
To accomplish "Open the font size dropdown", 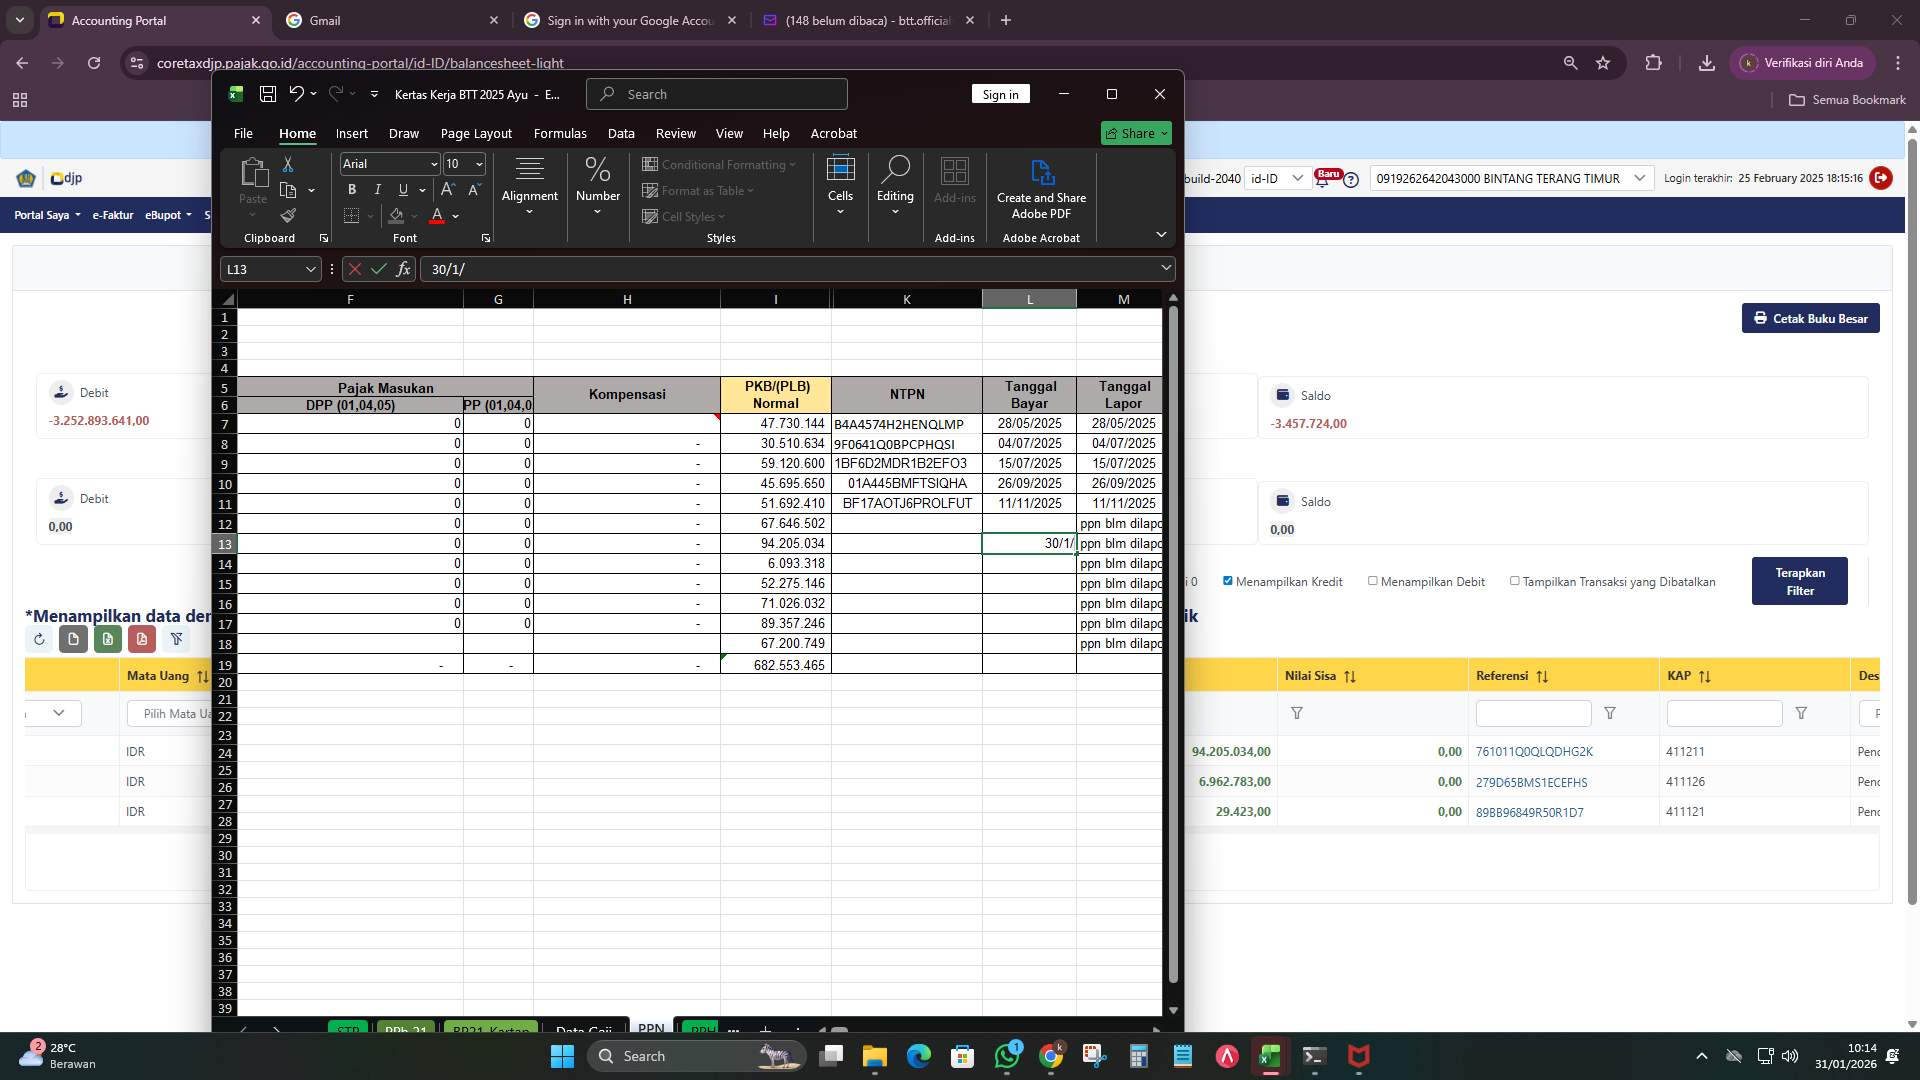I will click(x=477, y=164).
